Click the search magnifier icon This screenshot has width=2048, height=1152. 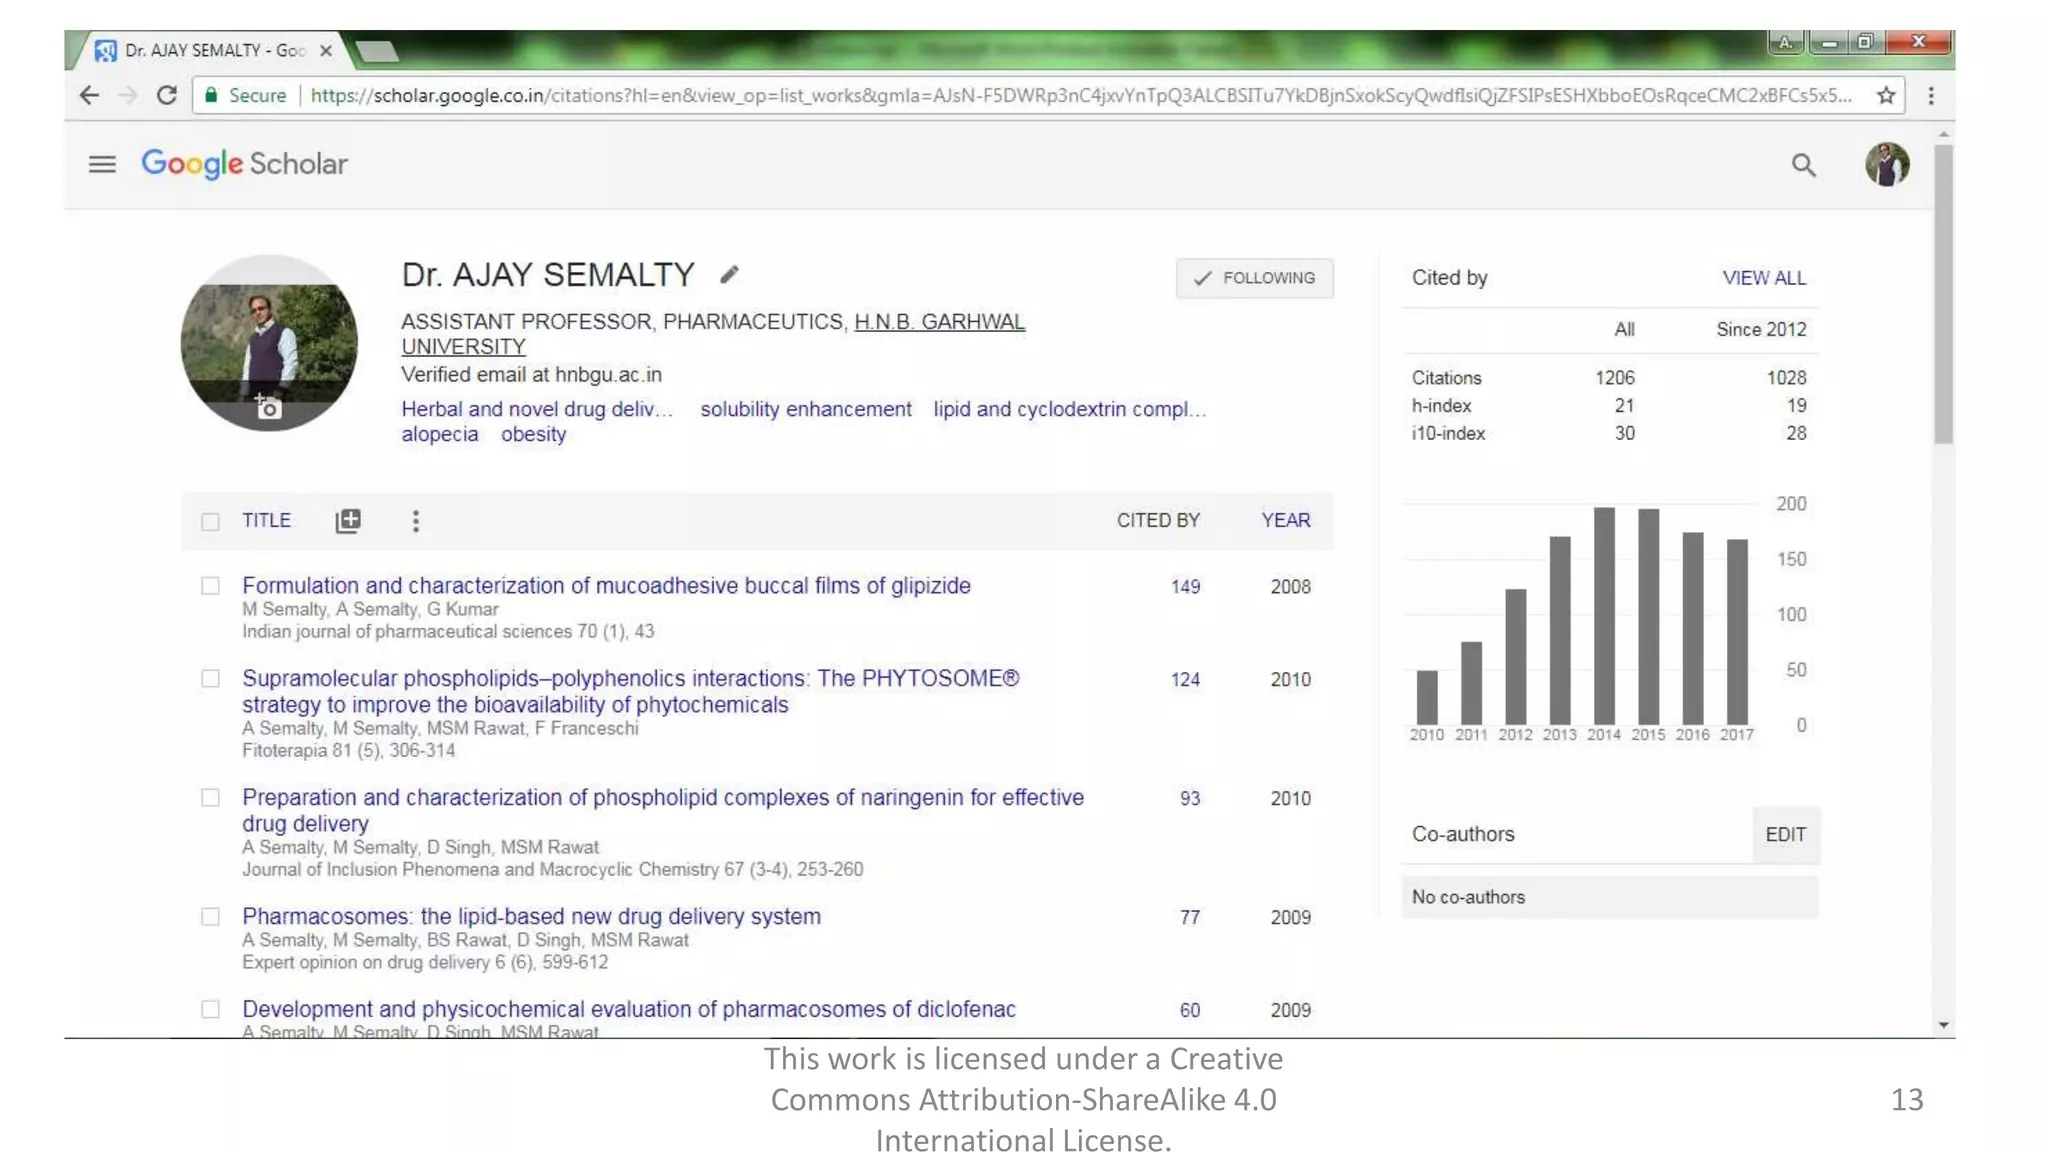point(1803,165)
